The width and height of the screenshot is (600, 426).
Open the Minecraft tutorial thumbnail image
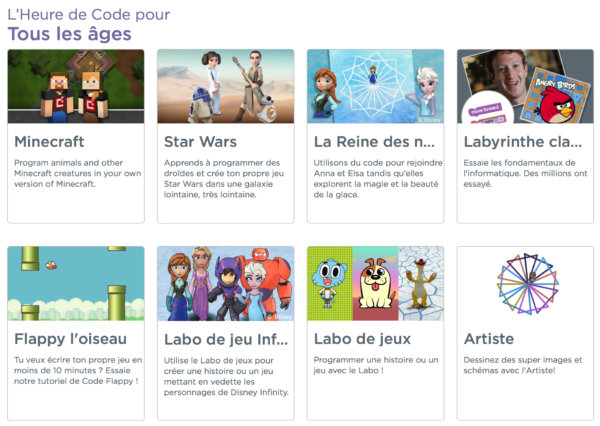tap(76, 86)
